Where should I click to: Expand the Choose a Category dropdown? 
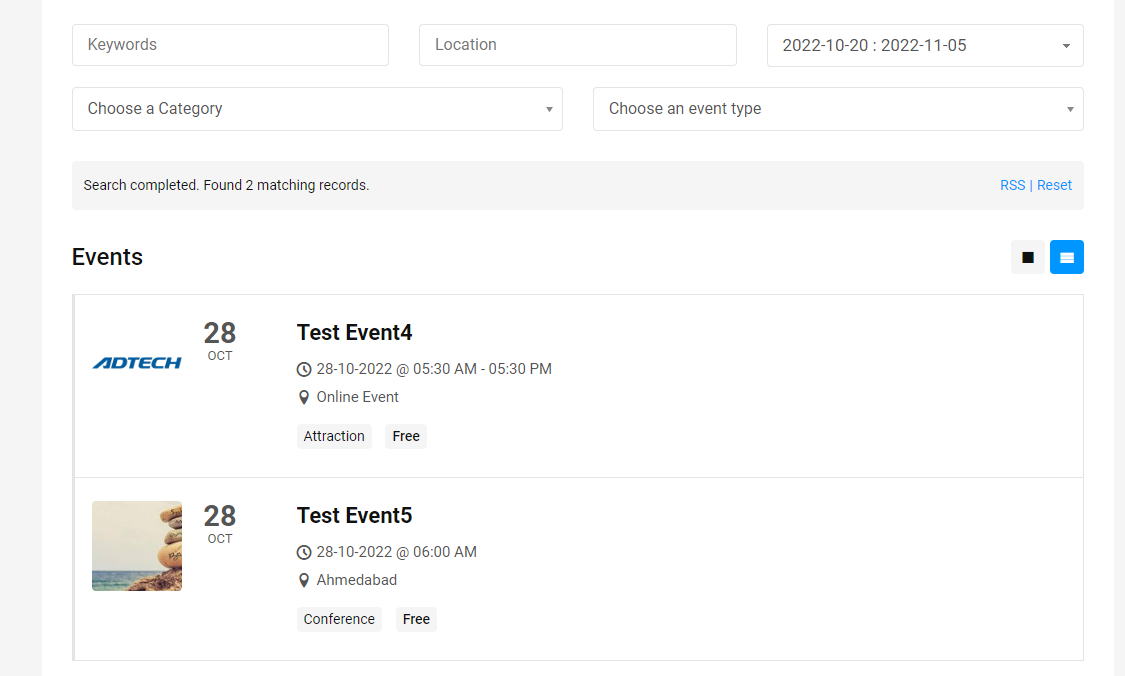pyautogui.click(x=317, y=109)
